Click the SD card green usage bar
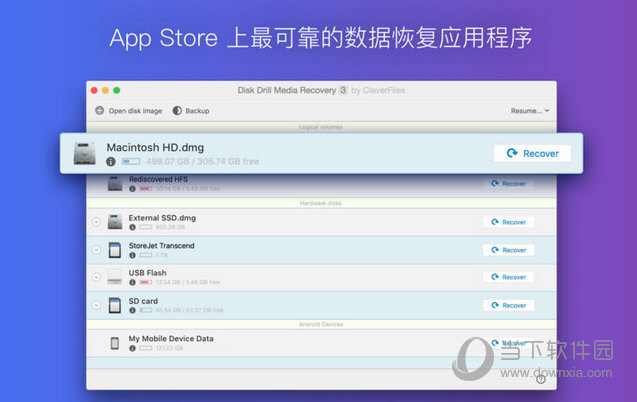This screenshot has width=637, height=402. pos(146,311)
